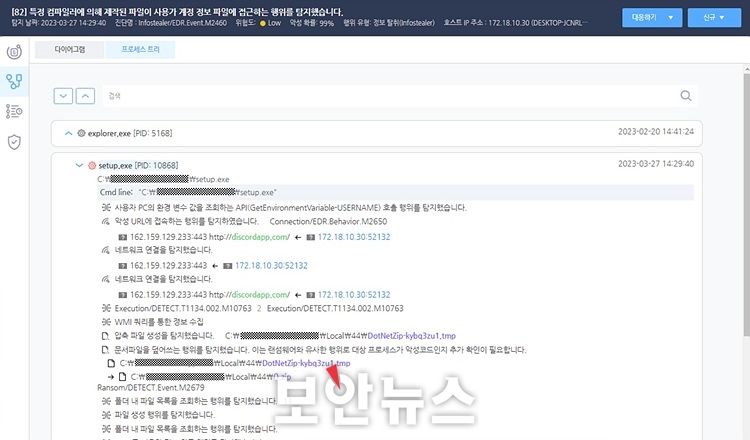Screen dimensions: 750x440
Task: Switch to the 다이어그램 tab
Action: click(x=69, y=50)
